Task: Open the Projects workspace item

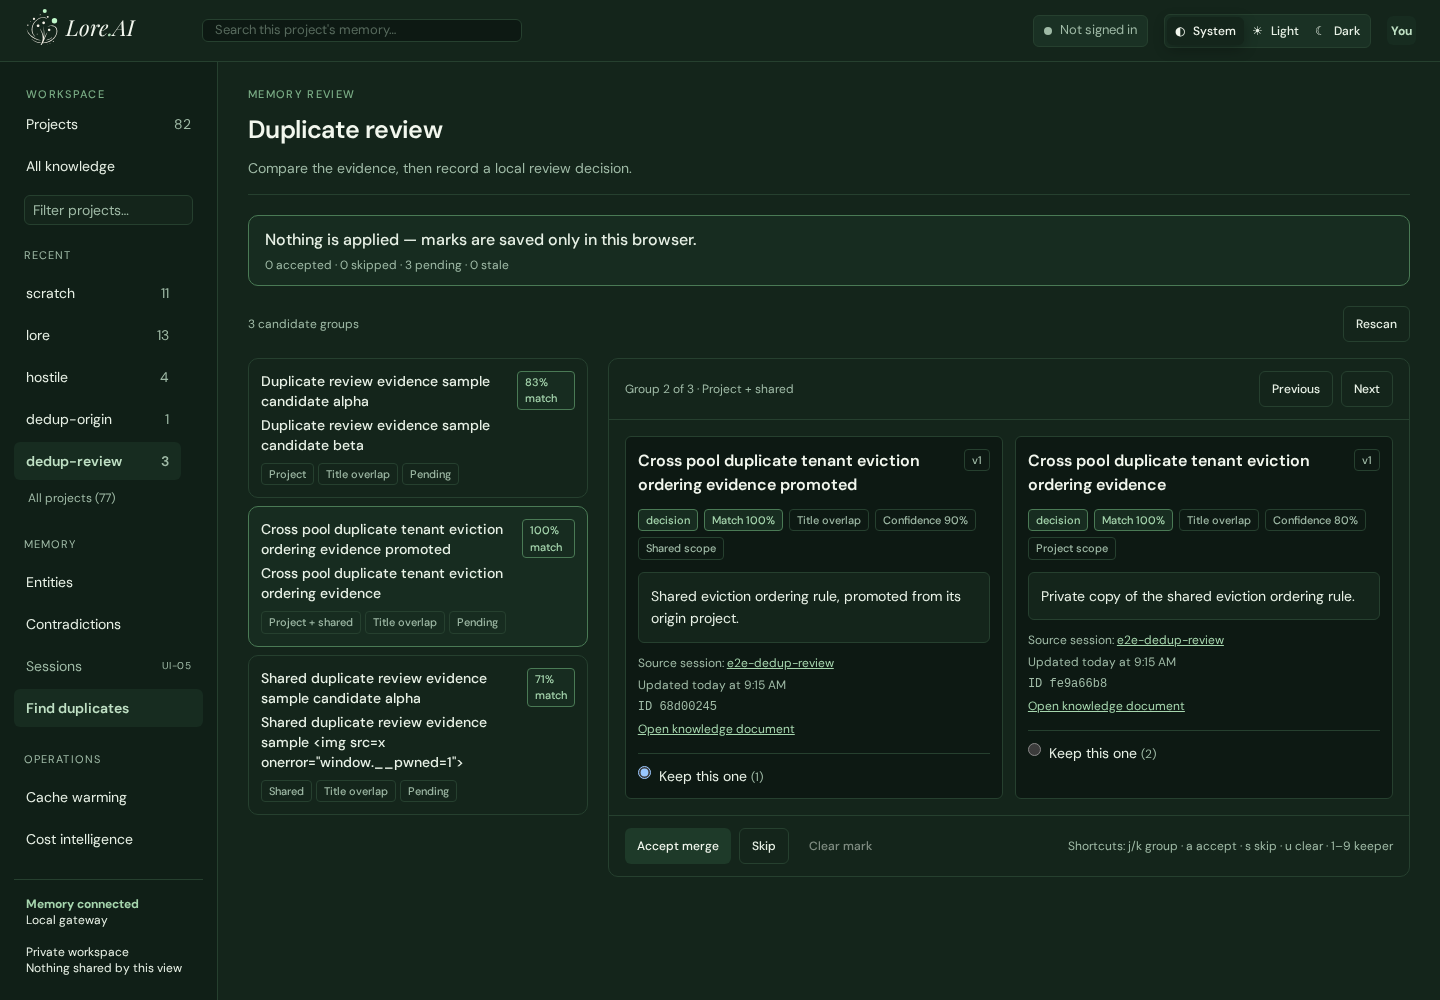Action: (108, 124)
